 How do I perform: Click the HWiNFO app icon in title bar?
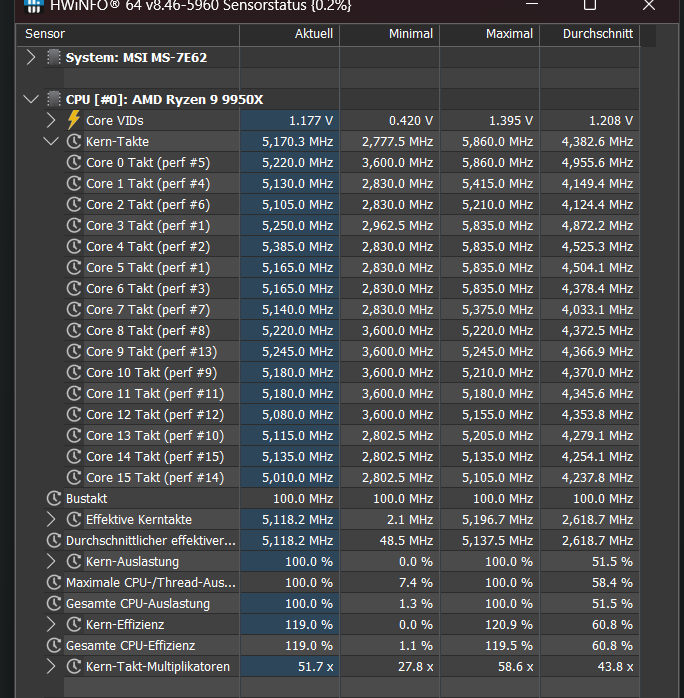click(33, 6)
